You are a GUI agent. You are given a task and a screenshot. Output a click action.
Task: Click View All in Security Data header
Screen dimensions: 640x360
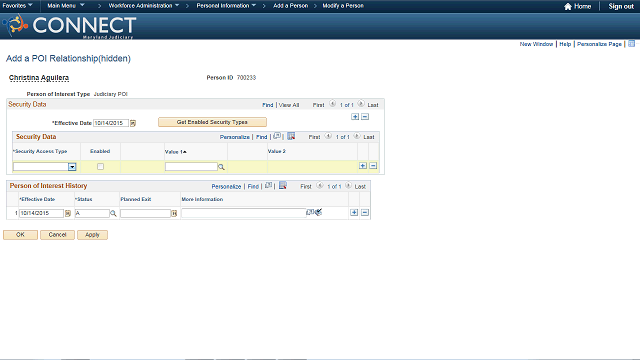[289, 105]
